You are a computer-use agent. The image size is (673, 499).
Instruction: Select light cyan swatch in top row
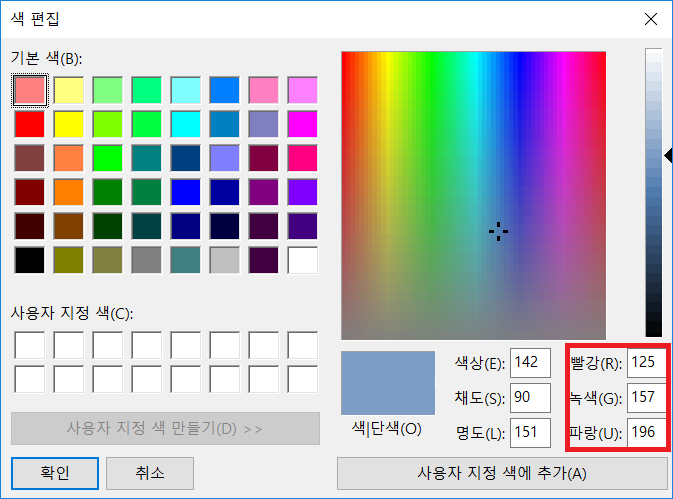(185, 90)
